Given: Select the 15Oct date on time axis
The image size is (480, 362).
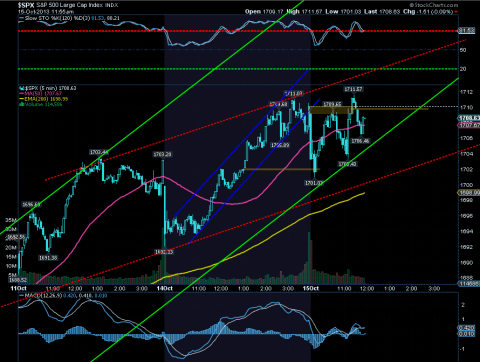Looking at the screenshot, I should click(310, 288).
